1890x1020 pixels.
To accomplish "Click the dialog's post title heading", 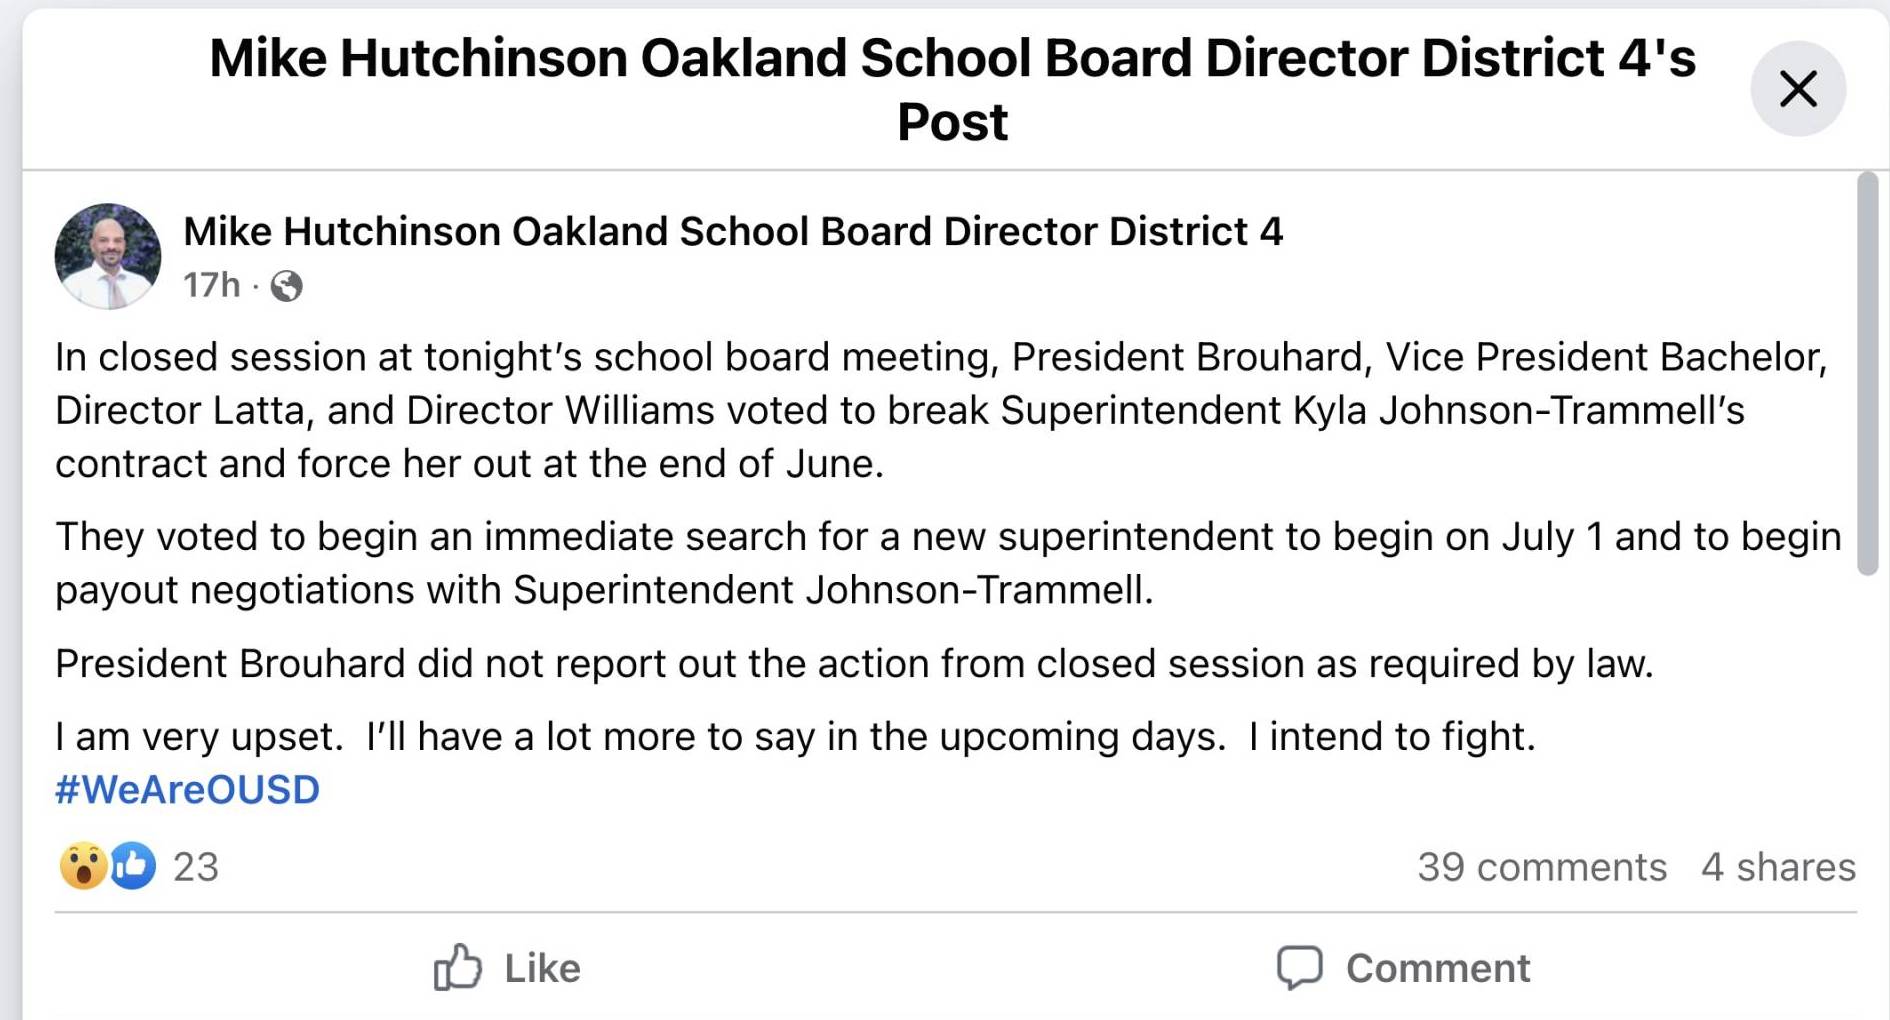I will pyautogui.click(x=952, y=90).
